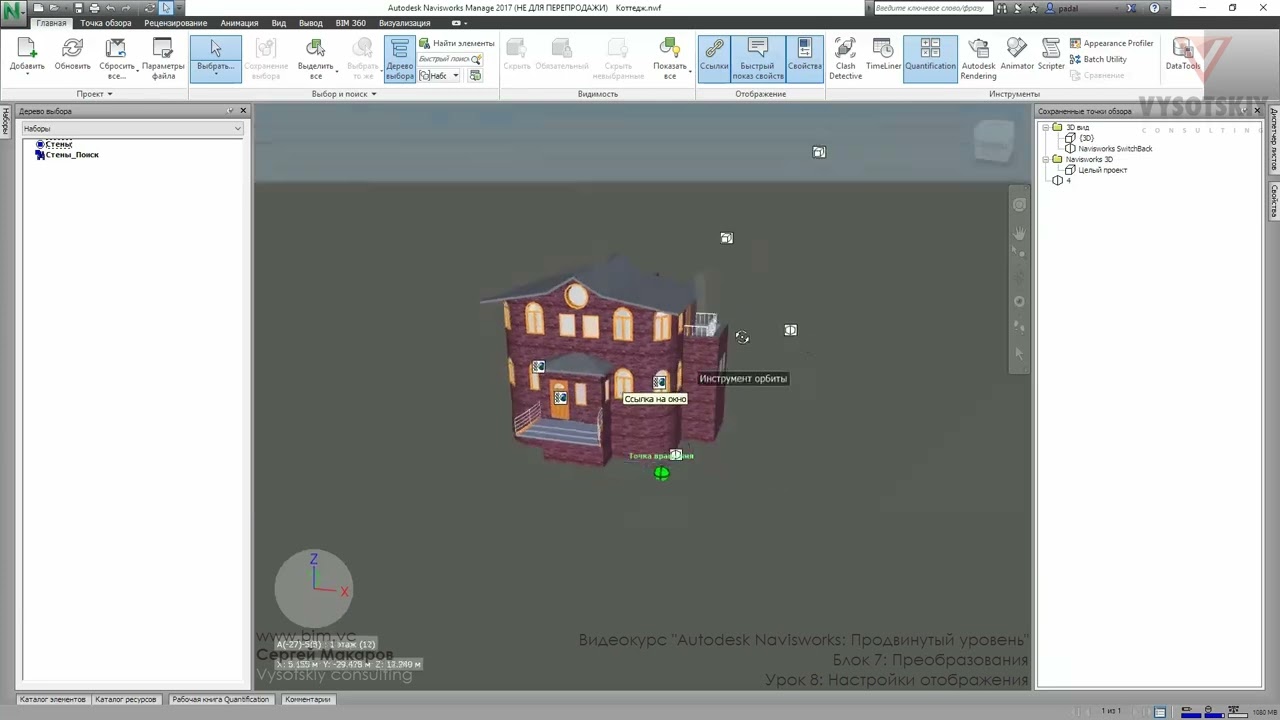Toggle Быстрый показ свойств quick properties
1280x720 pixels.
coord(757,60)
